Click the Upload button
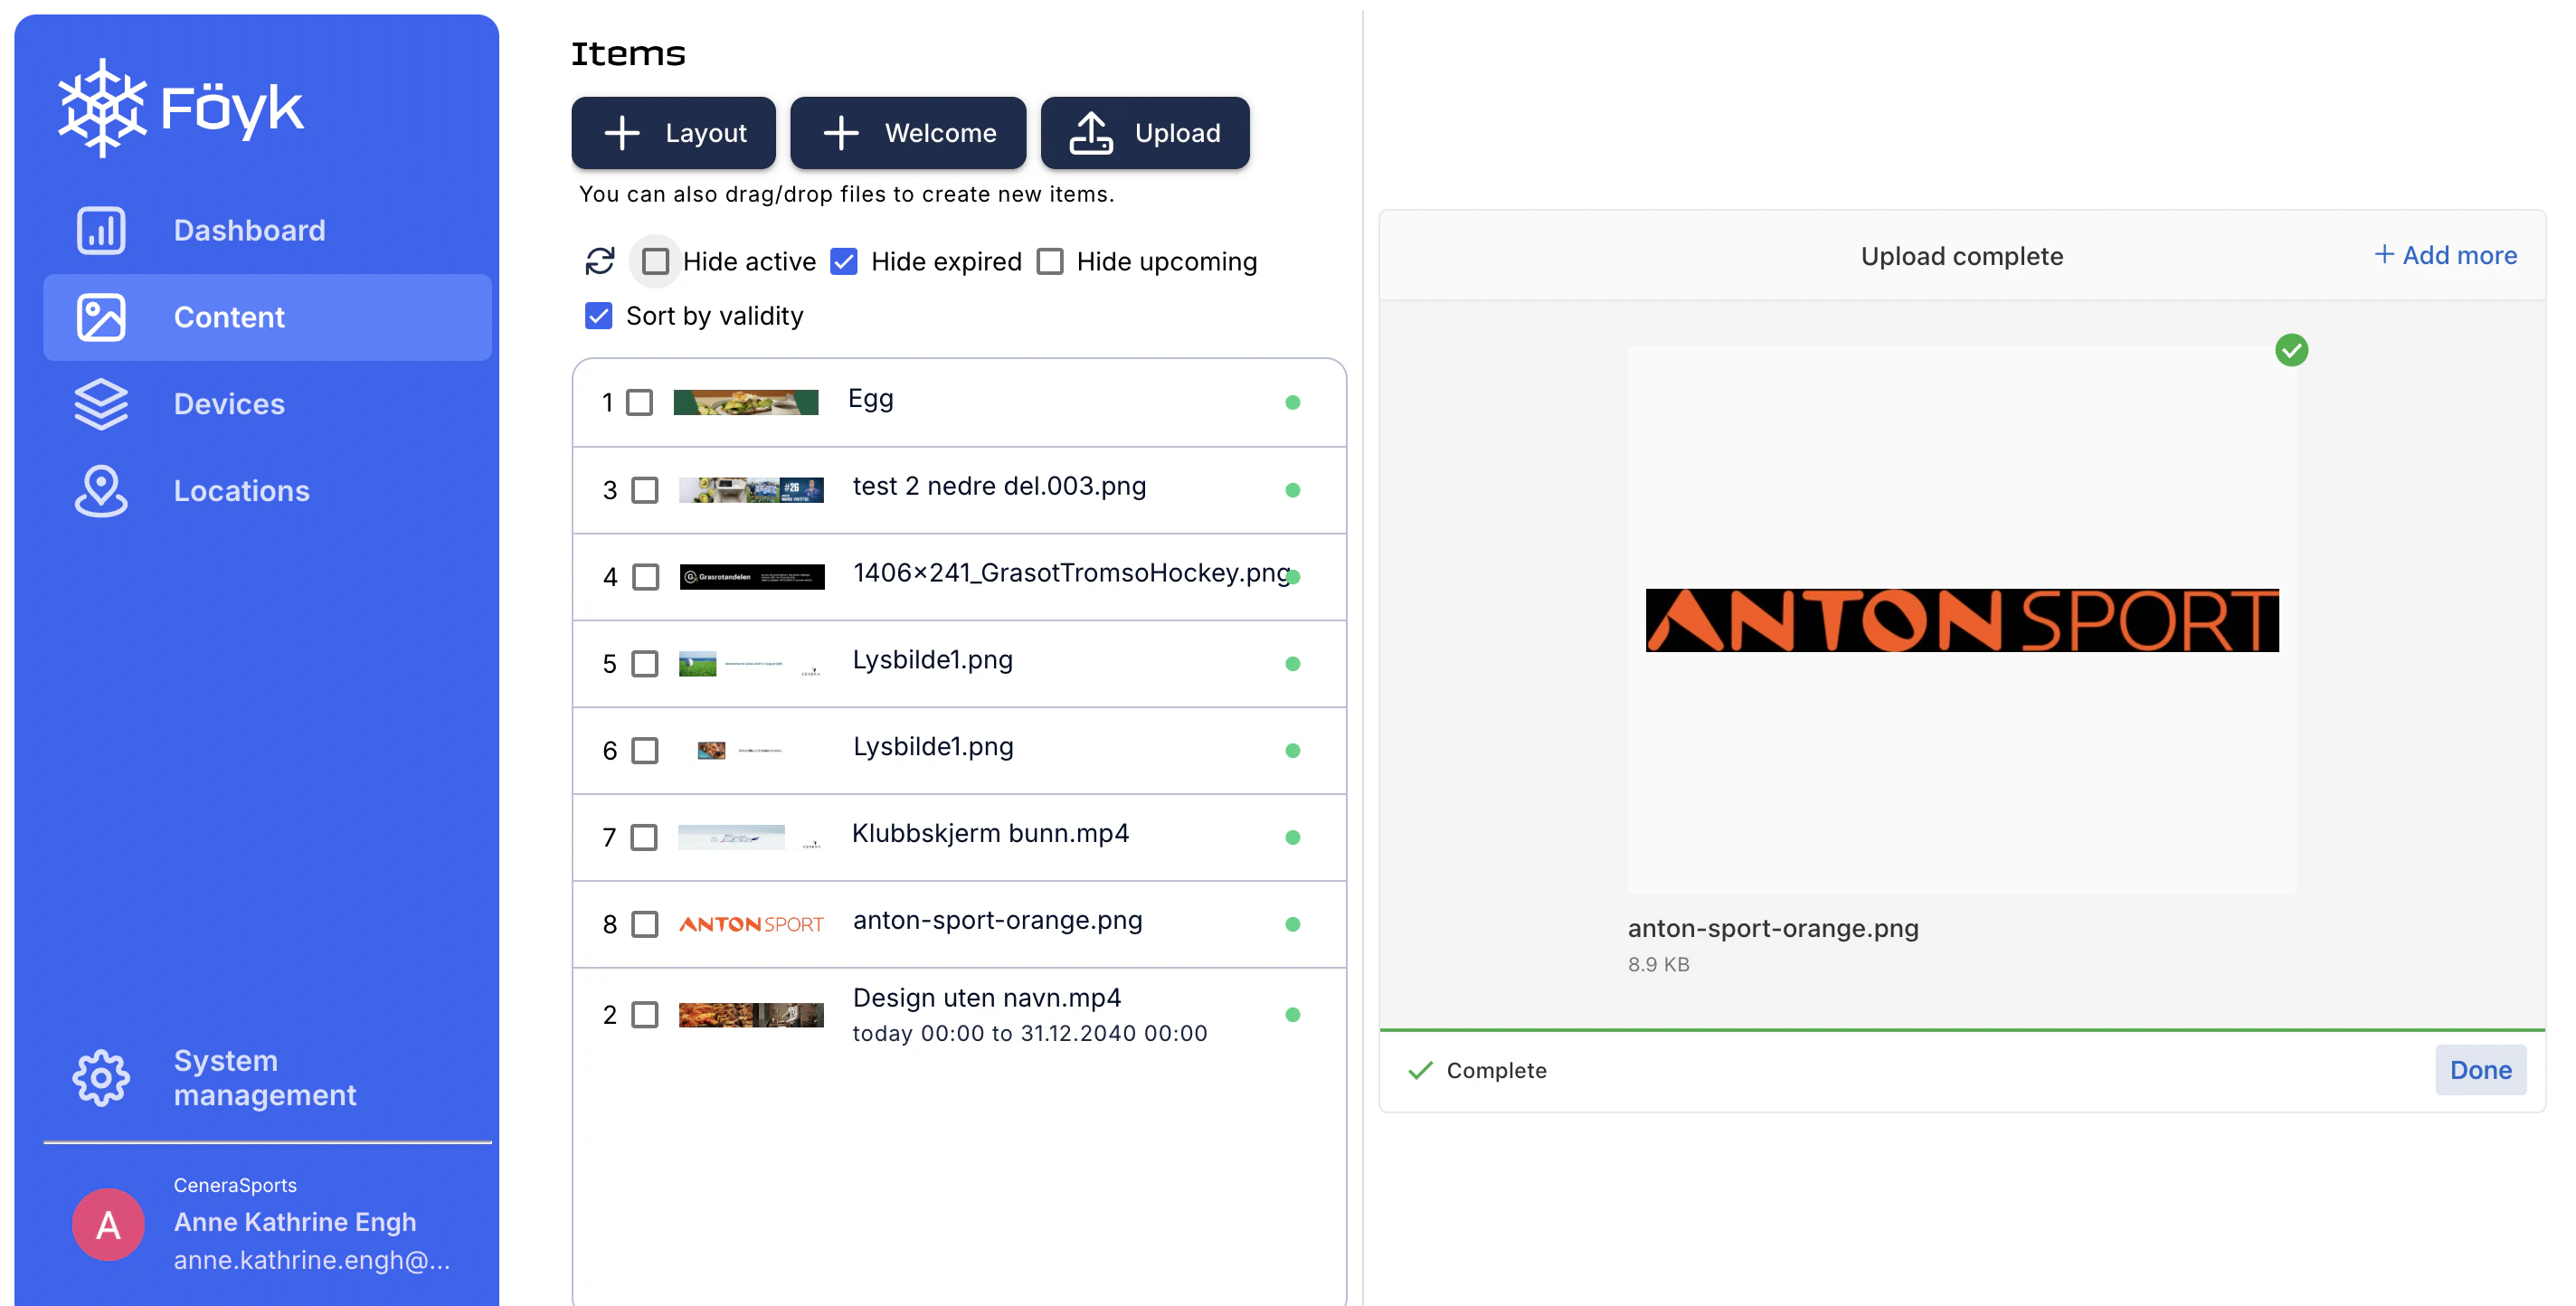2576x1306 pixels. pyautogui.click(x=1145, y=133)
